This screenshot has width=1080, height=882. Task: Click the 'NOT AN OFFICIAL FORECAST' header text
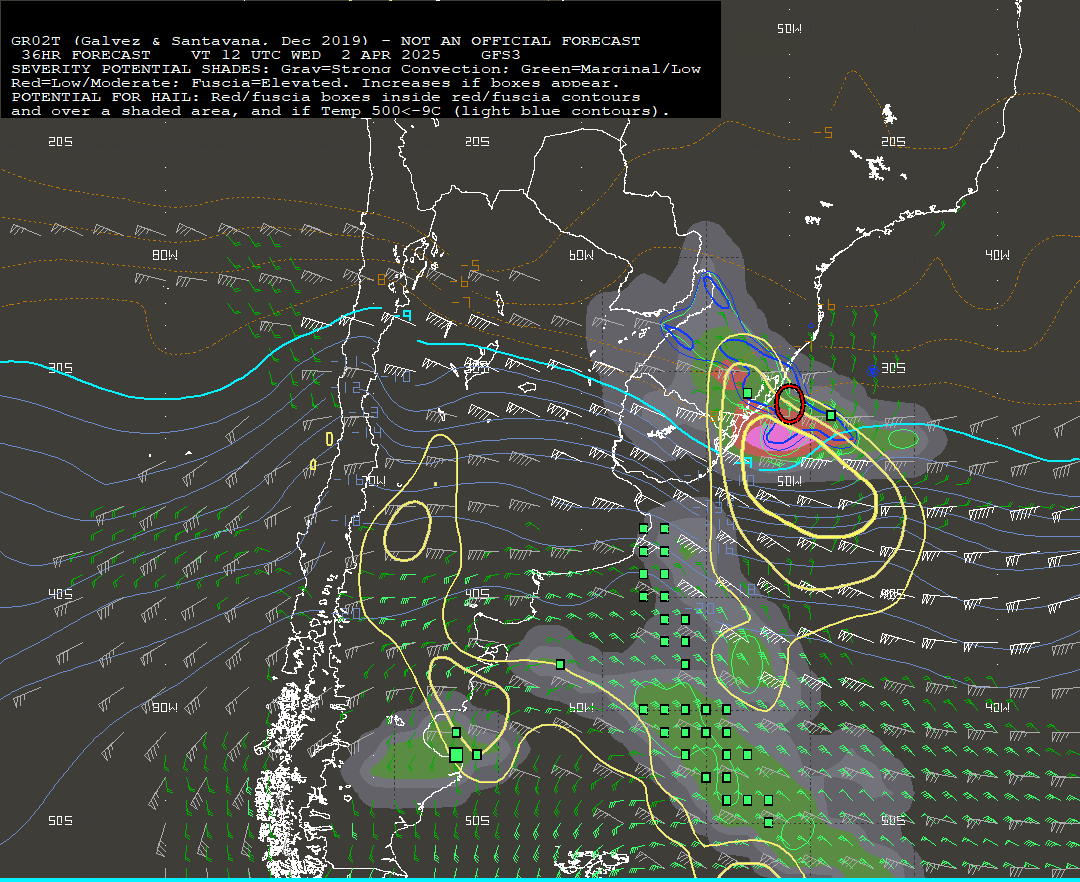click(x=520, y=41)
